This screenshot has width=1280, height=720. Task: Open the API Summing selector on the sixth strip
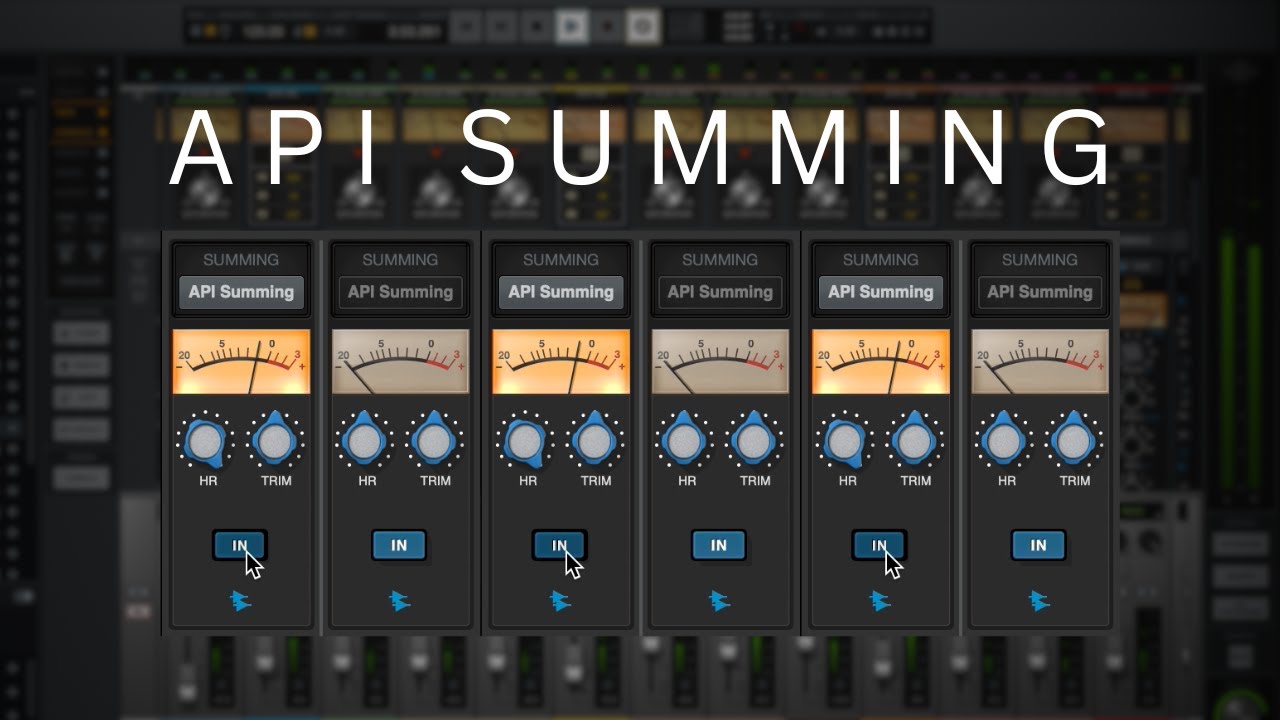[x=1040, y=292]
